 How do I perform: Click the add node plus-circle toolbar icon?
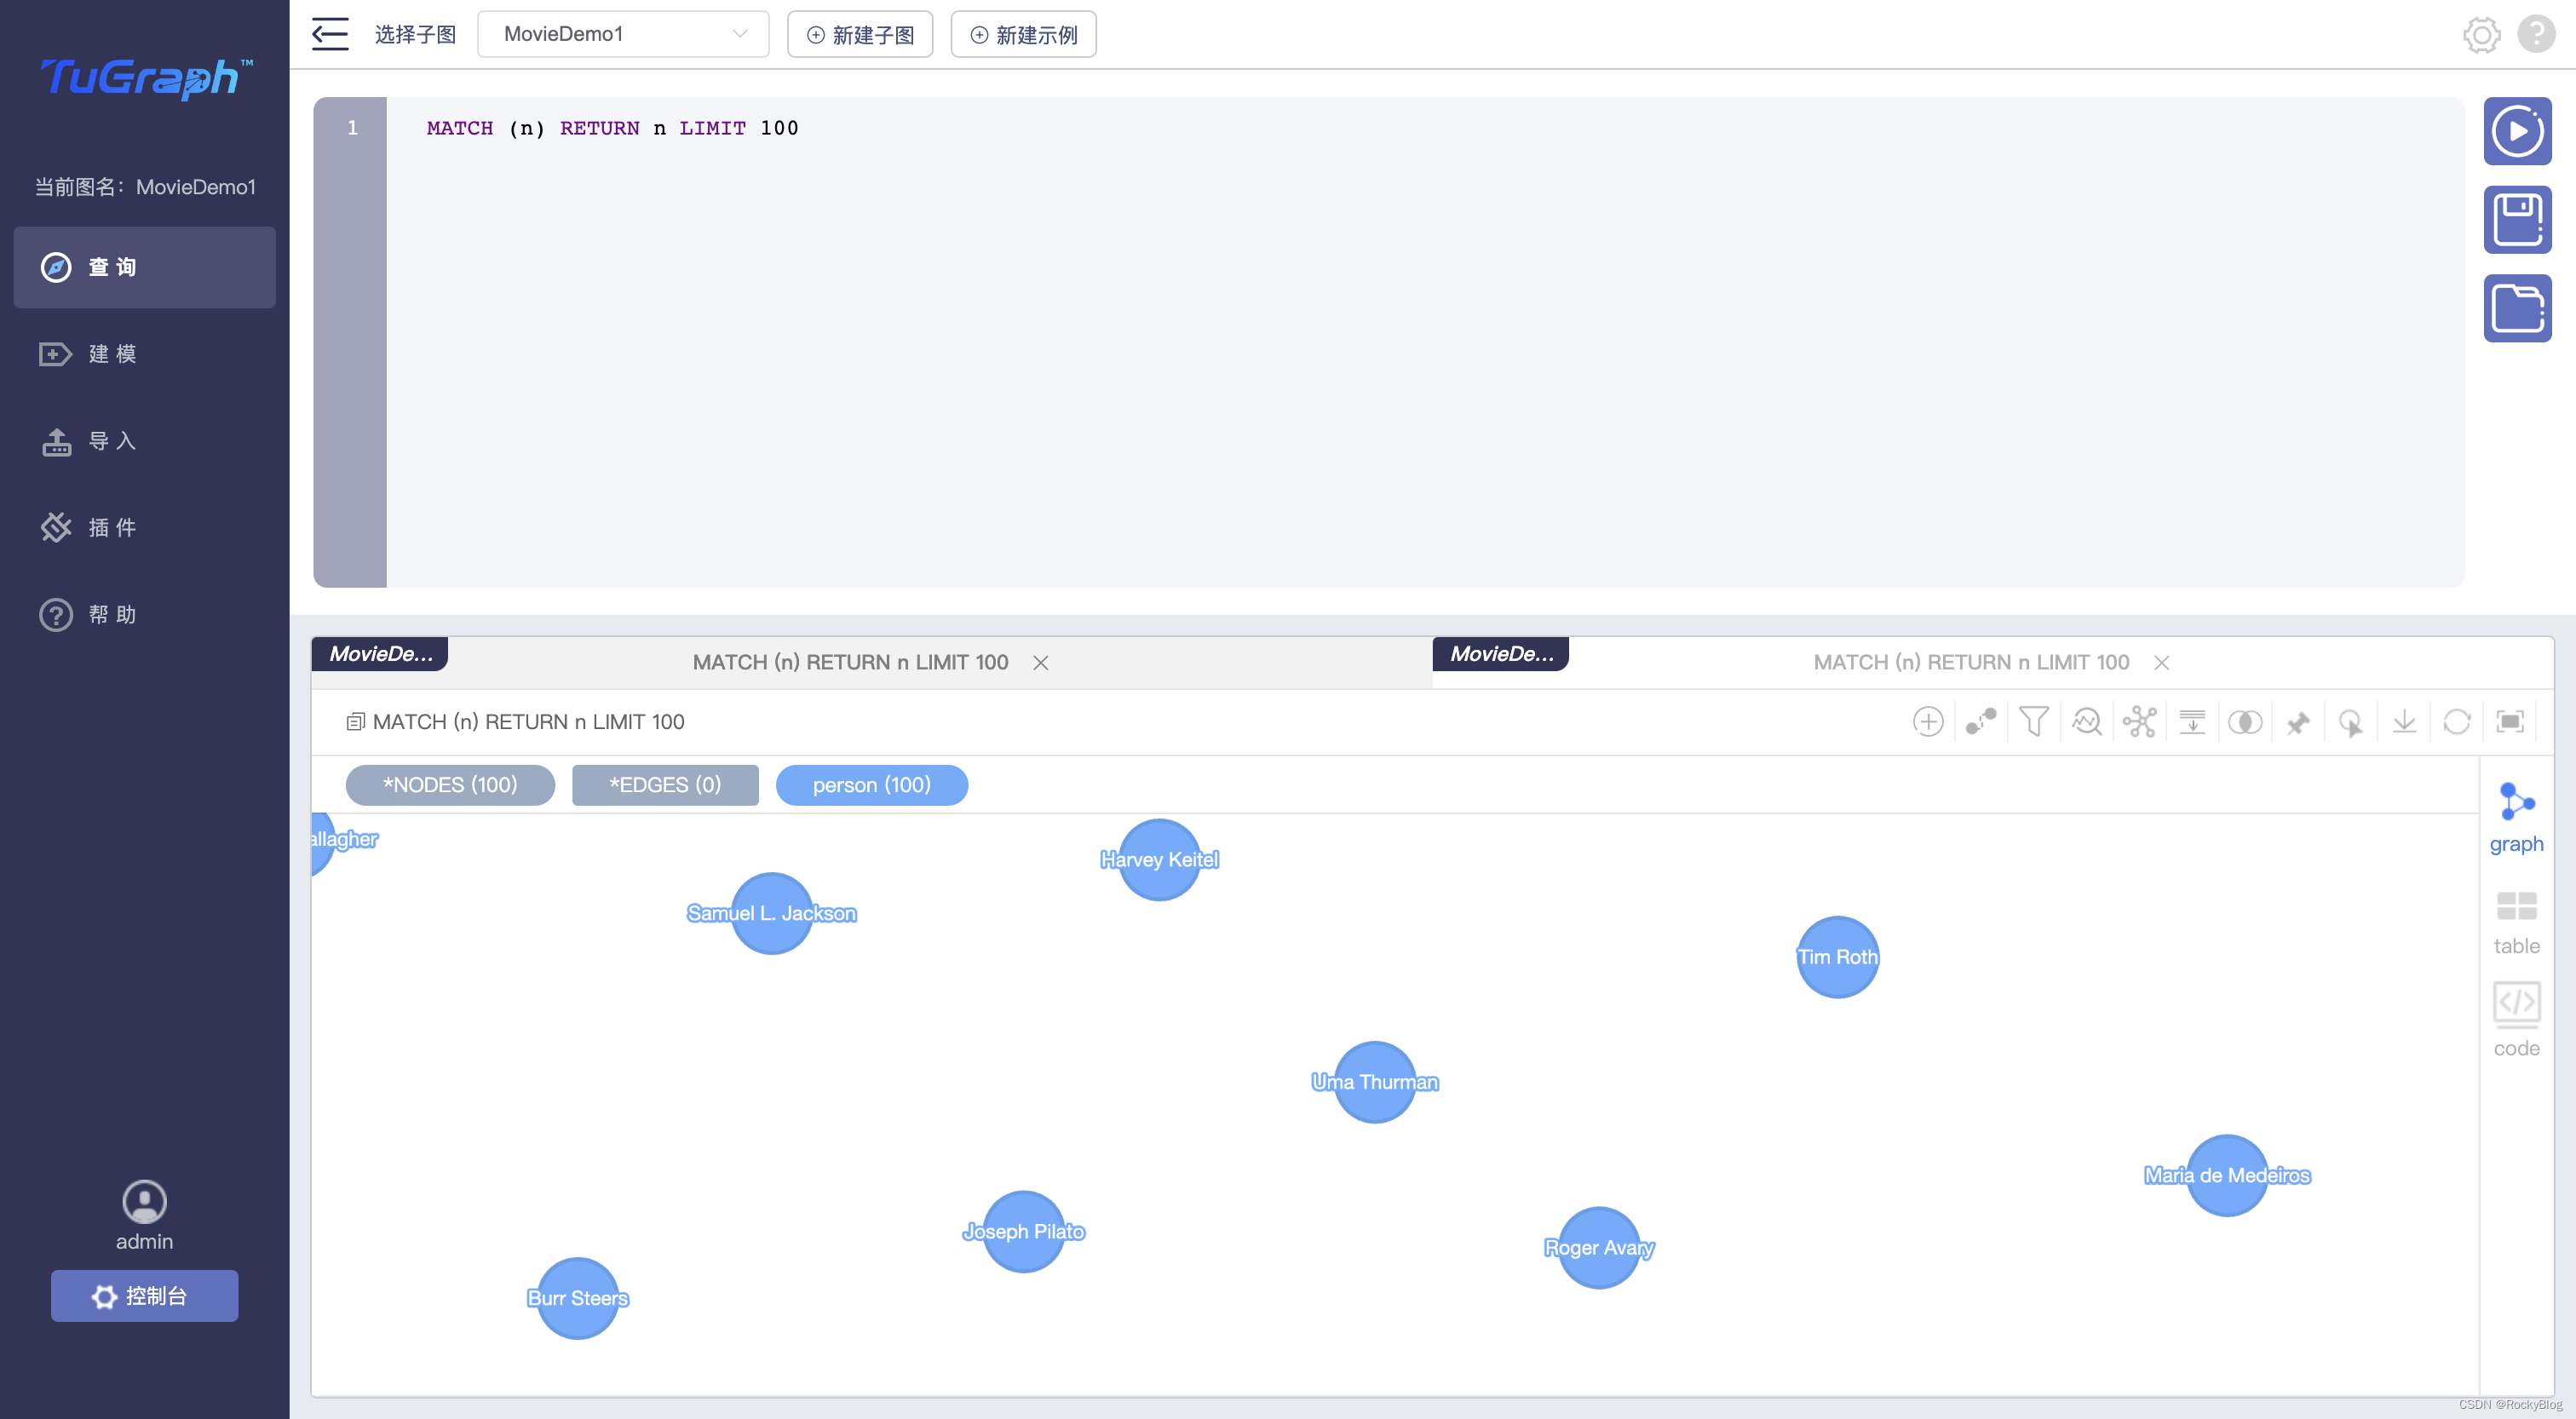1927,722
